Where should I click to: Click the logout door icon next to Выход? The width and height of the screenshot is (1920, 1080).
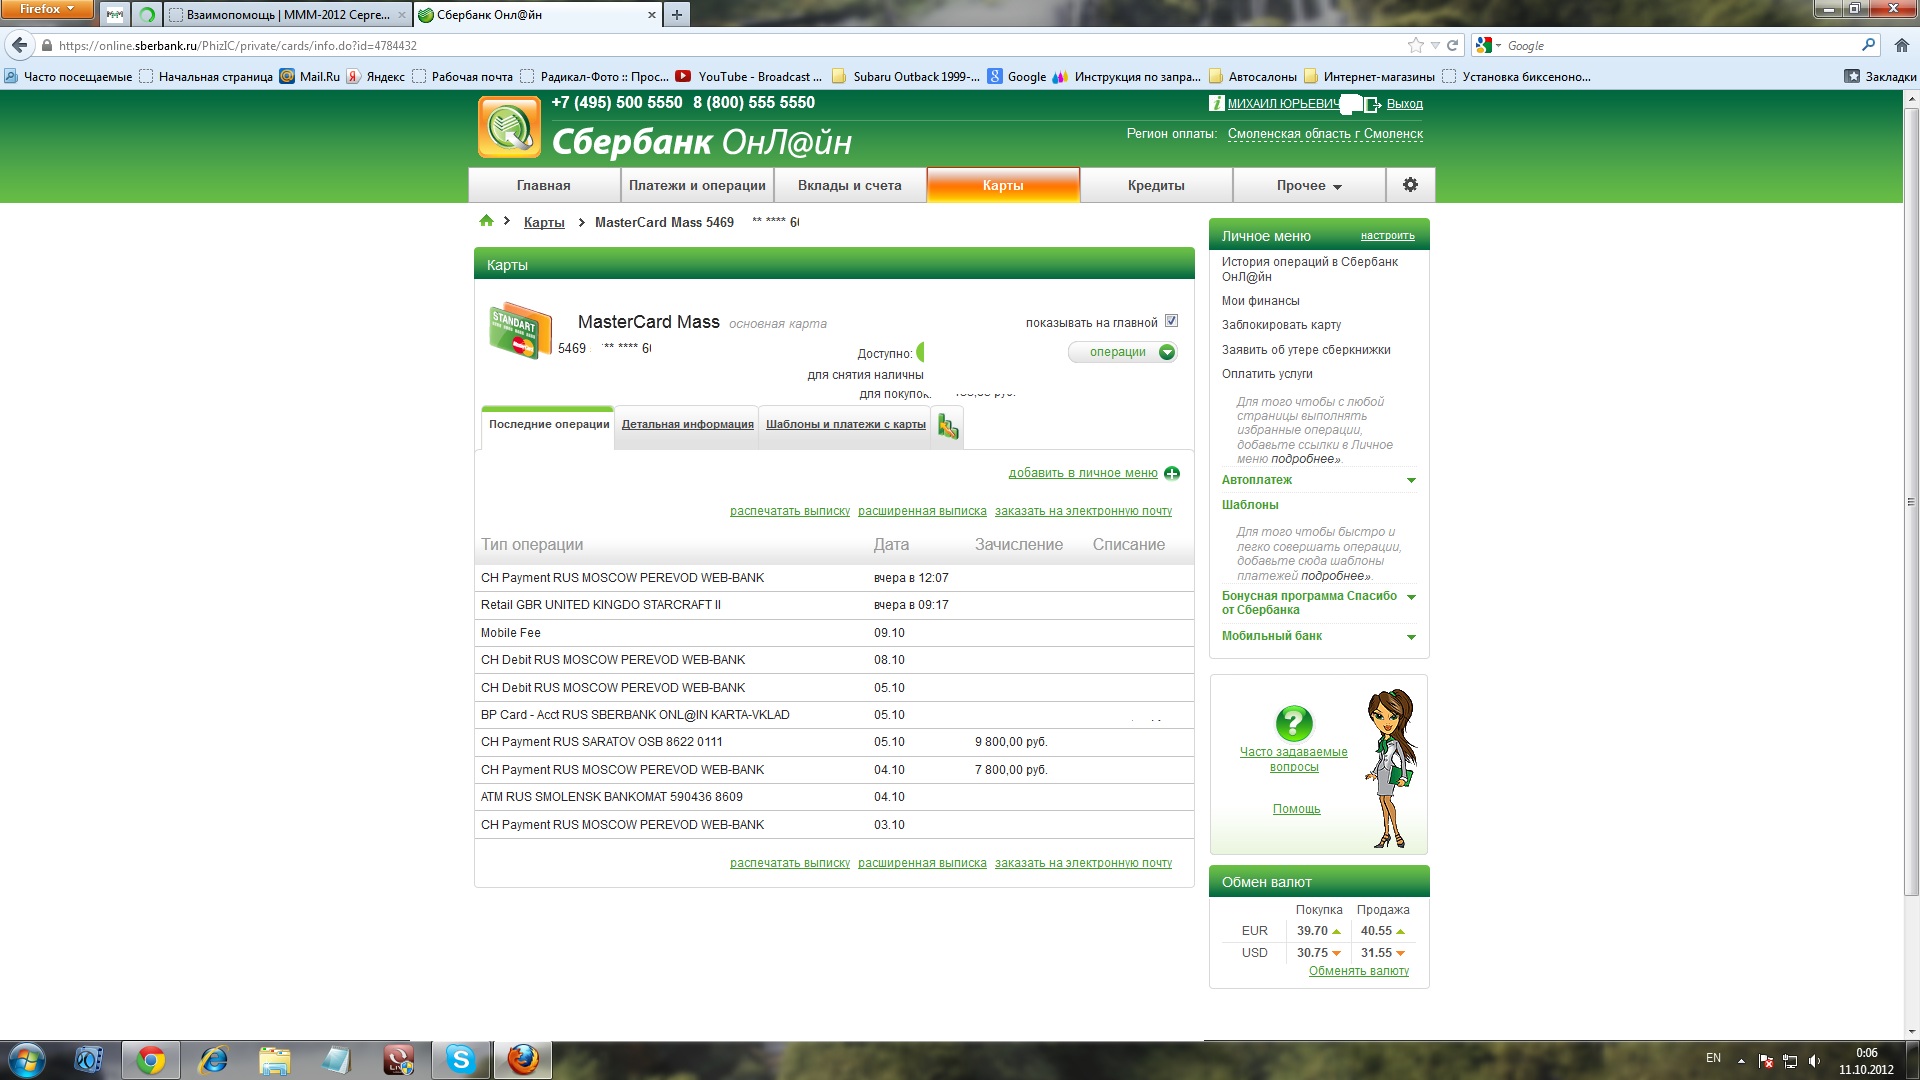(1372, 104)
